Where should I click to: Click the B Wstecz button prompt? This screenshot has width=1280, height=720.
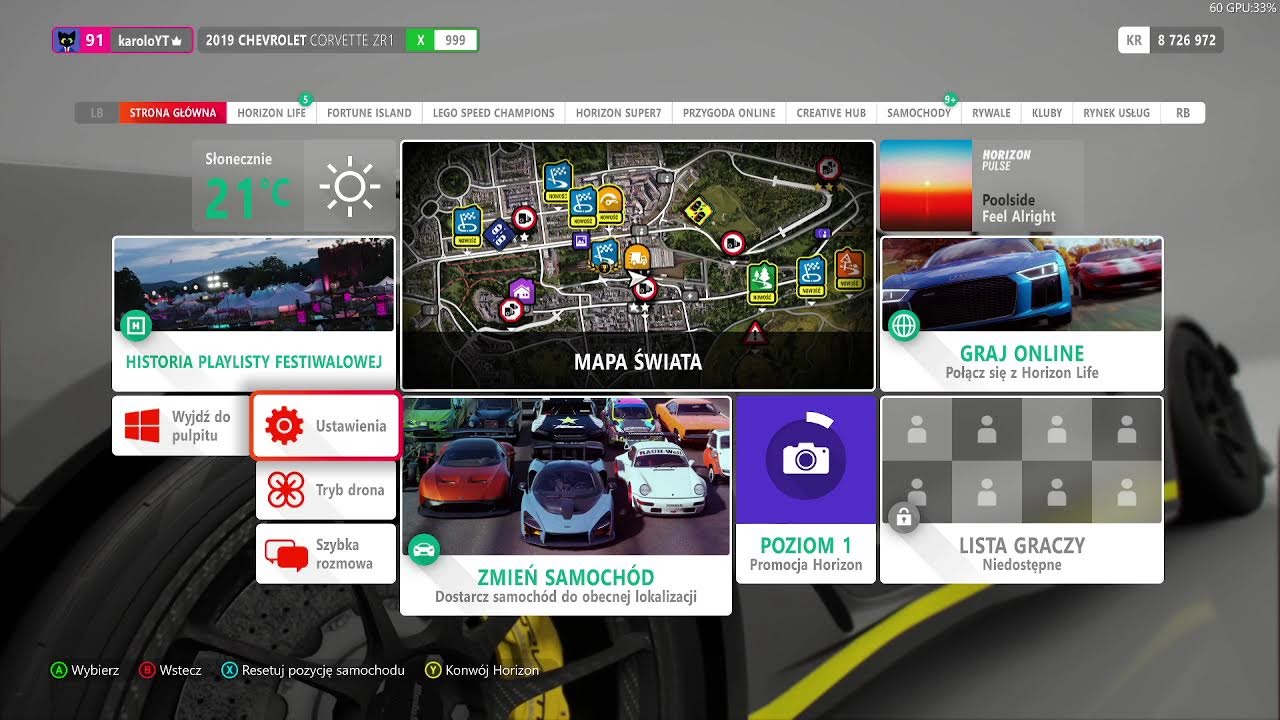(x=171, y=670)
